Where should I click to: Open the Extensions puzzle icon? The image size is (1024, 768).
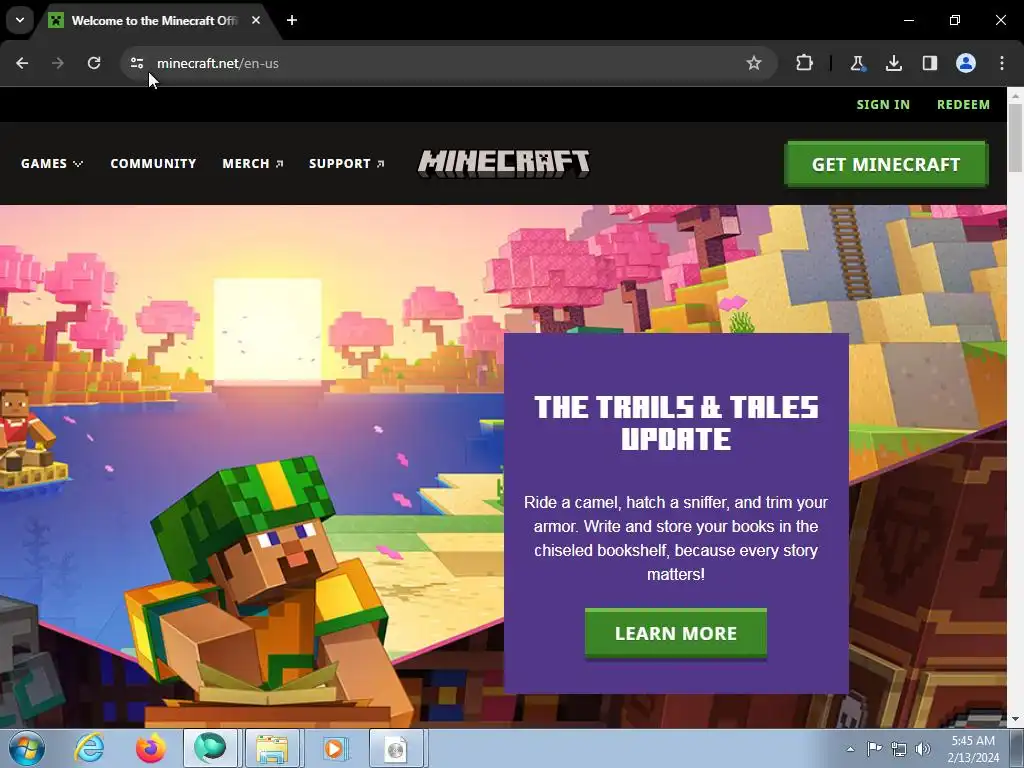805,63
